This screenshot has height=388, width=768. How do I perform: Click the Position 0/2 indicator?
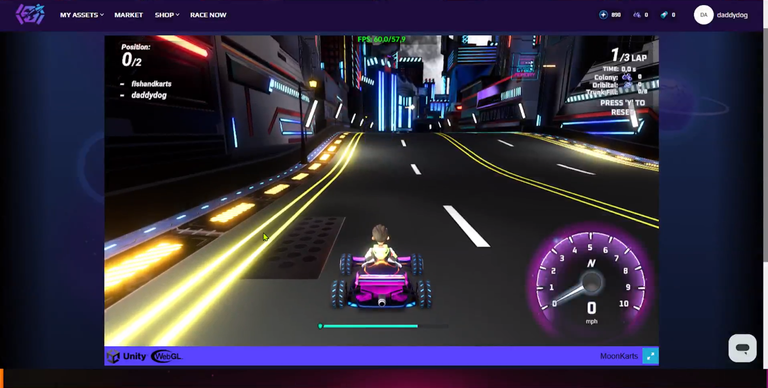[x=136, y=55]
